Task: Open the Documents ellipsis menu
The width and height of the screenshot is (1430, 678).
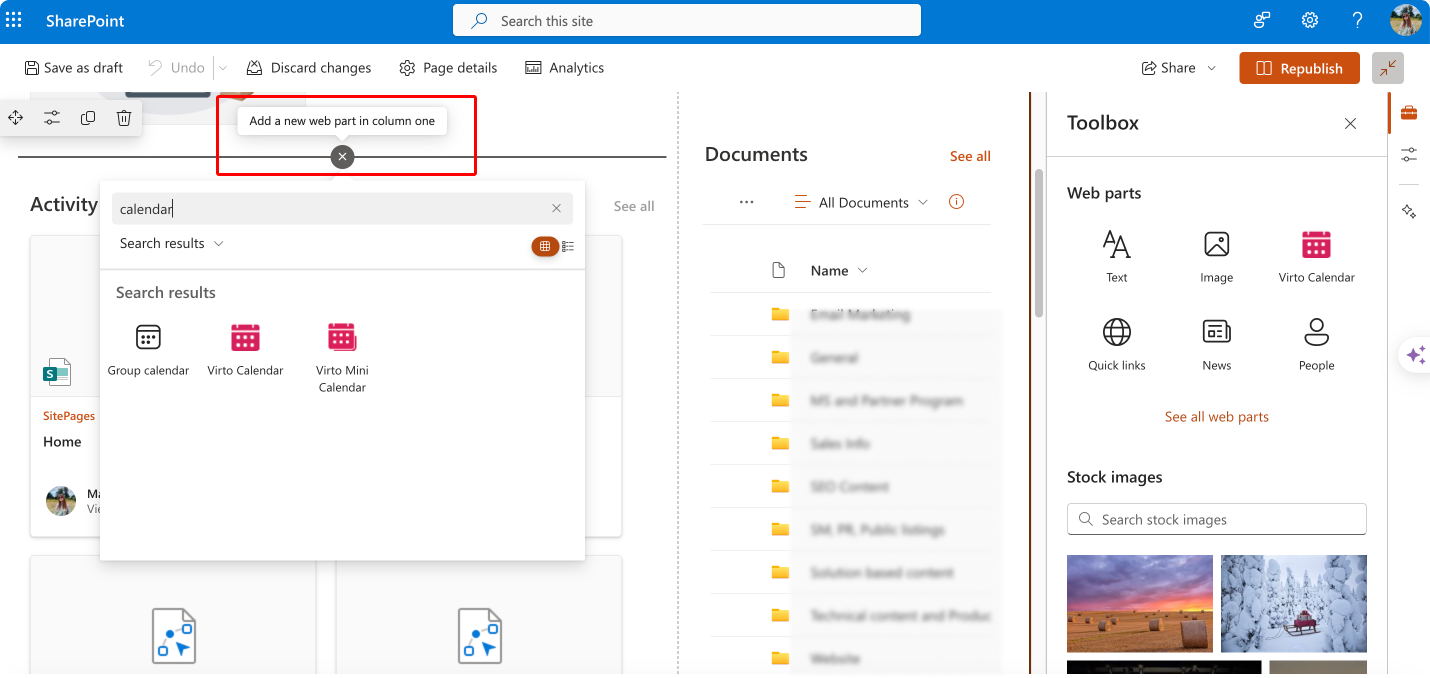Action: [746, 202]
